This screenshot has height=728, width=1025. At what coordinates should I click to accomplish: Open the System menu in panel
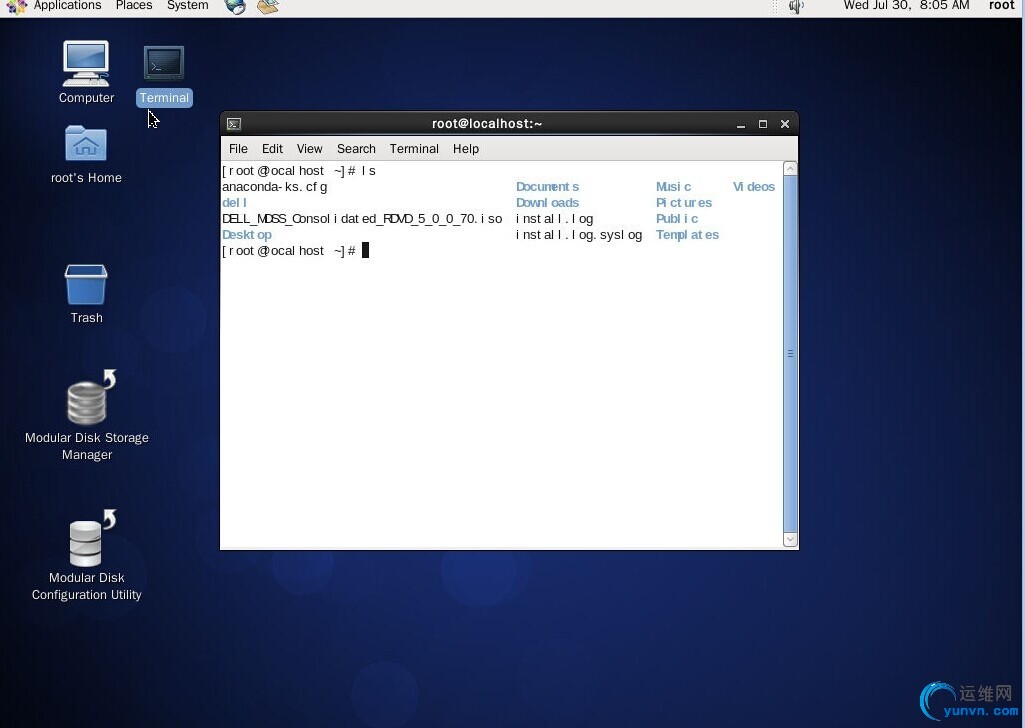pyautogui.click(x=188, y=6)
